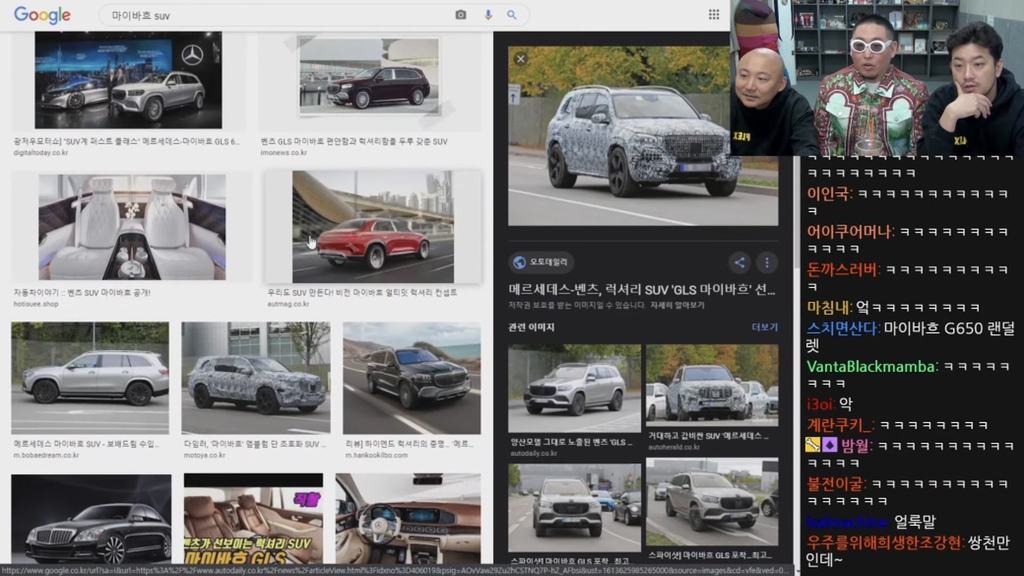
Task: Click the webcam overlay of streamers
Action: pos(877,78)
